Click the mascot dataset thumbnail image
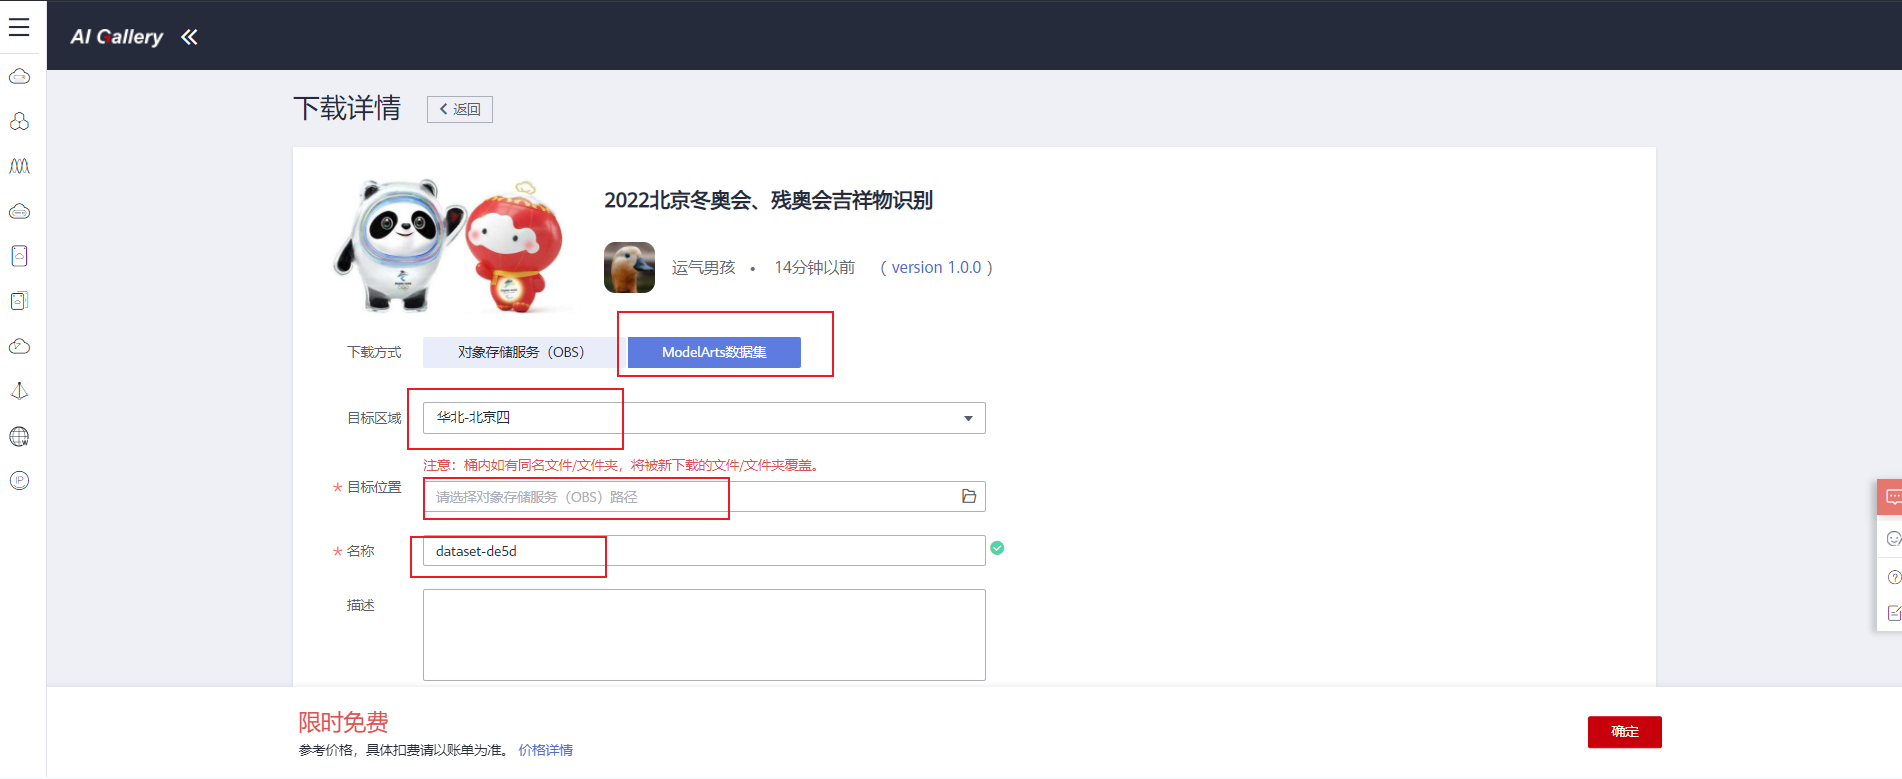 click(x=450, y=246)
